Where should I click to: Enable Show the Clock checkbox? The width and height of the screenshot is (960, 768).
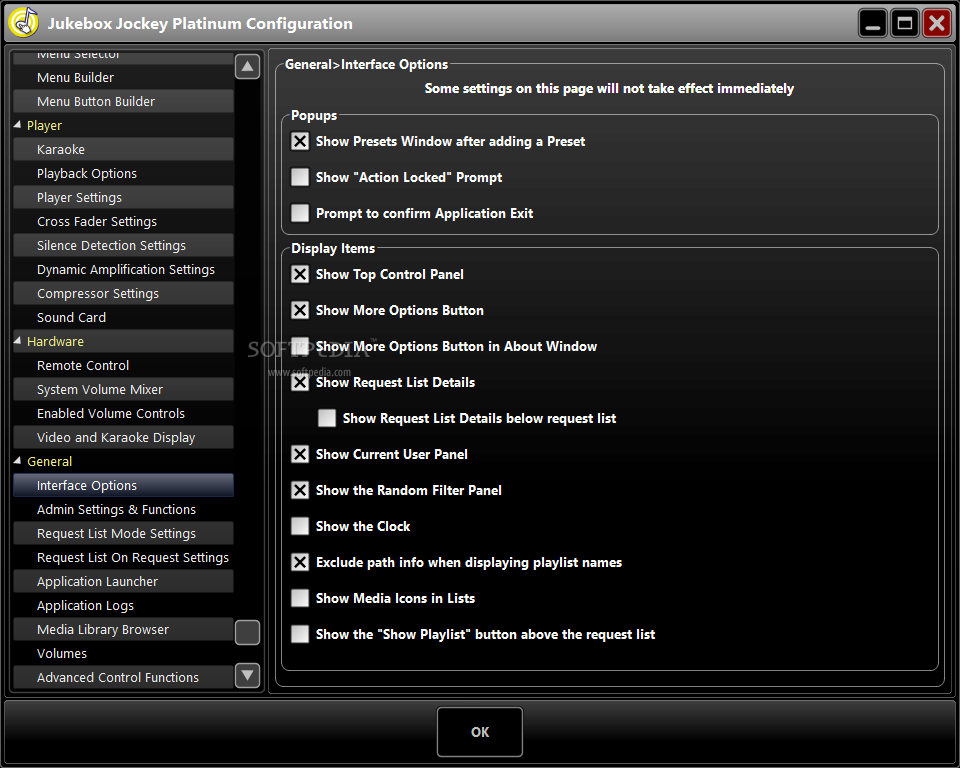(300, 526)
